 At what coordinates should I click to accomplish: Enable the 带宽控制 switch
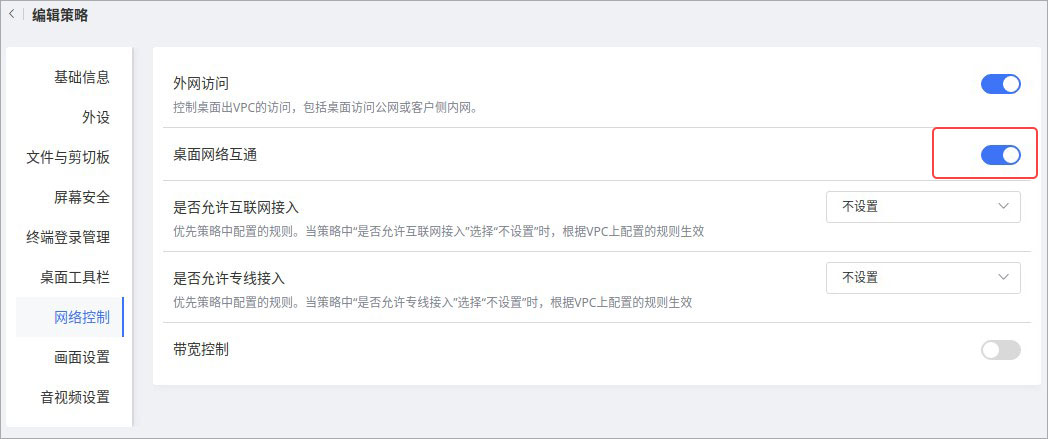tap(1000, 350)
